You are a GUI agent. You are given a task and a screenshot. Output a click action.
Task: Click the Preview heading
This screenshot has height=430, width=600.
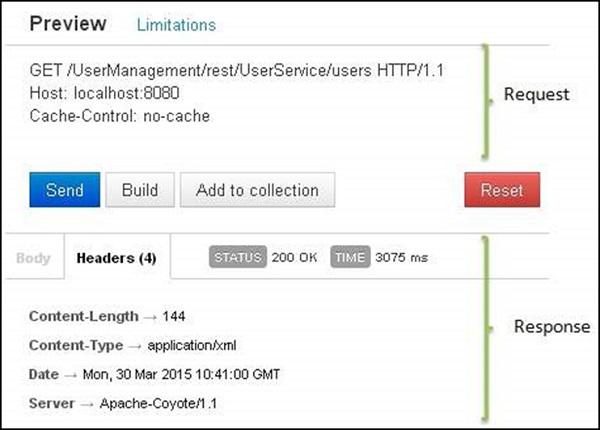point(68,24)
